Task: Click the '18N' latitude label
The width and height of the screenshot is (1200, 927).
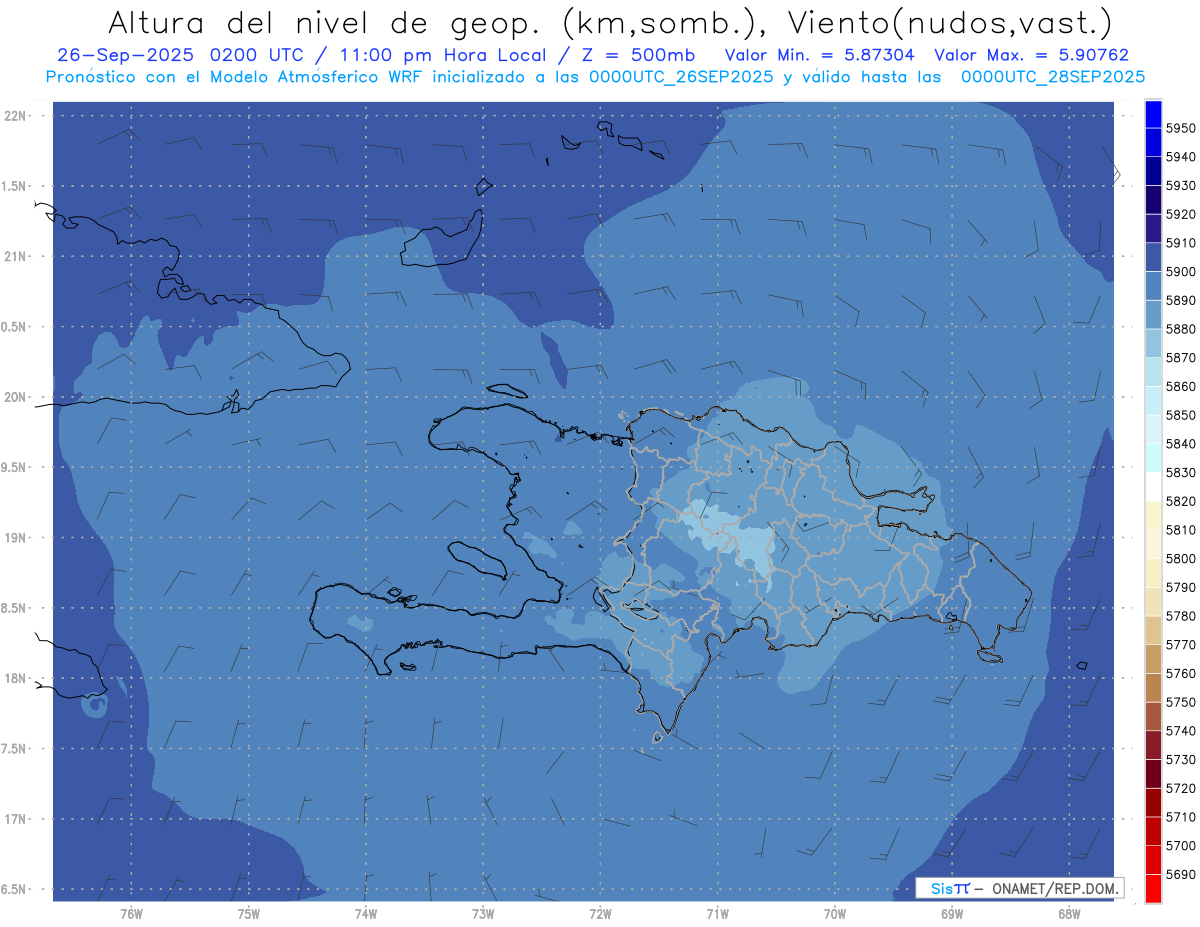Action: click(x=16, y=678)
